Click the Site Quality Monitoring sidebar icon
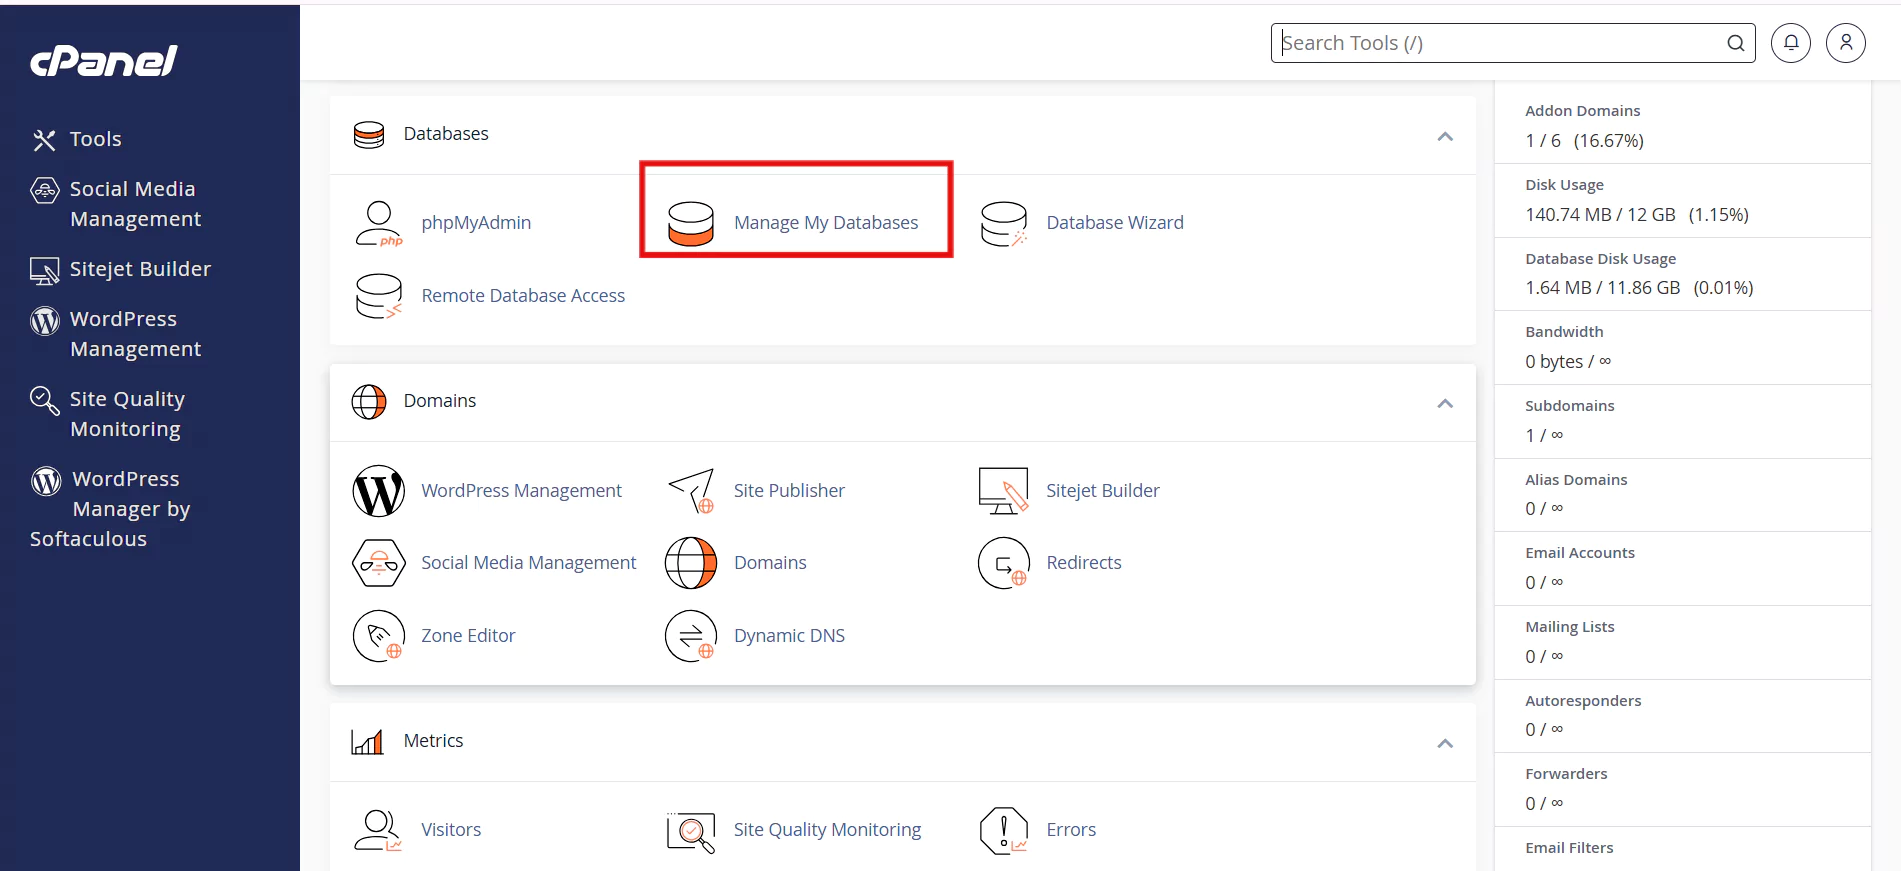Image resolution: width=1901 pixels, height=871 pixels. 44,400
